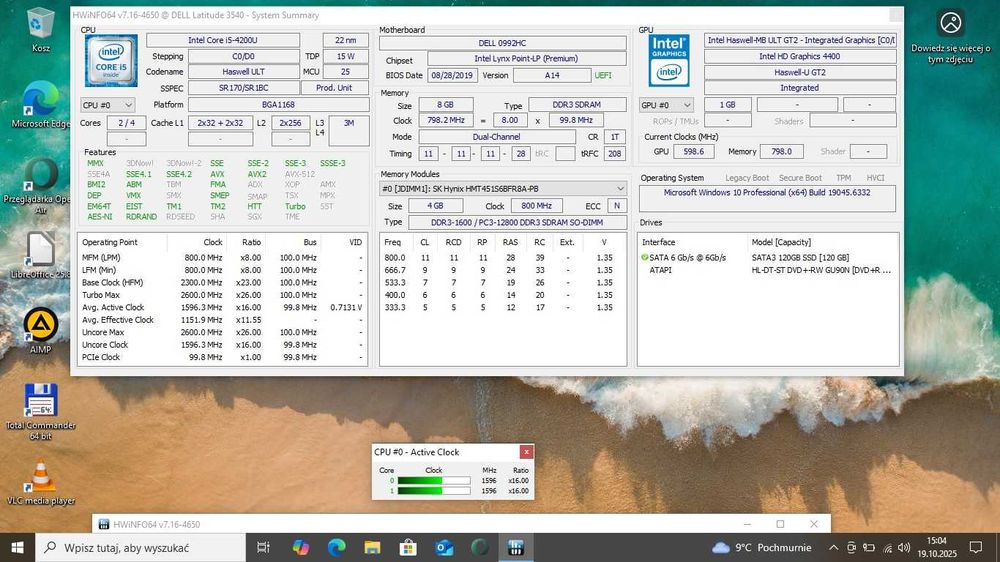Open network status in system tray
The height and width of the screenshot is (562, 1000).
pos(887,547)
